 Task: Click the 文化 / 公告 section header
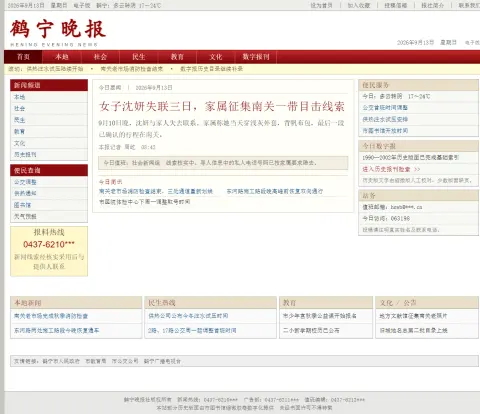[427, 303]
